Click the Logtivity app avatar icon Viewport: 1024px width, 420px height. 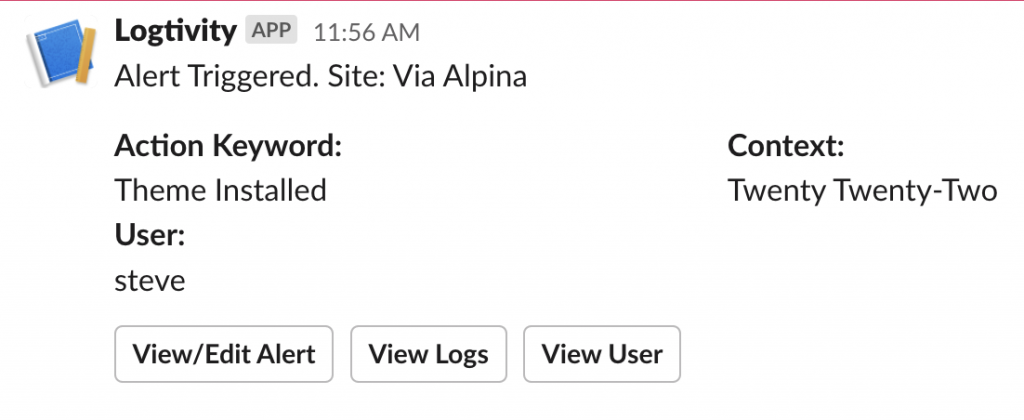pyautogui.click(x=61, y=52)
